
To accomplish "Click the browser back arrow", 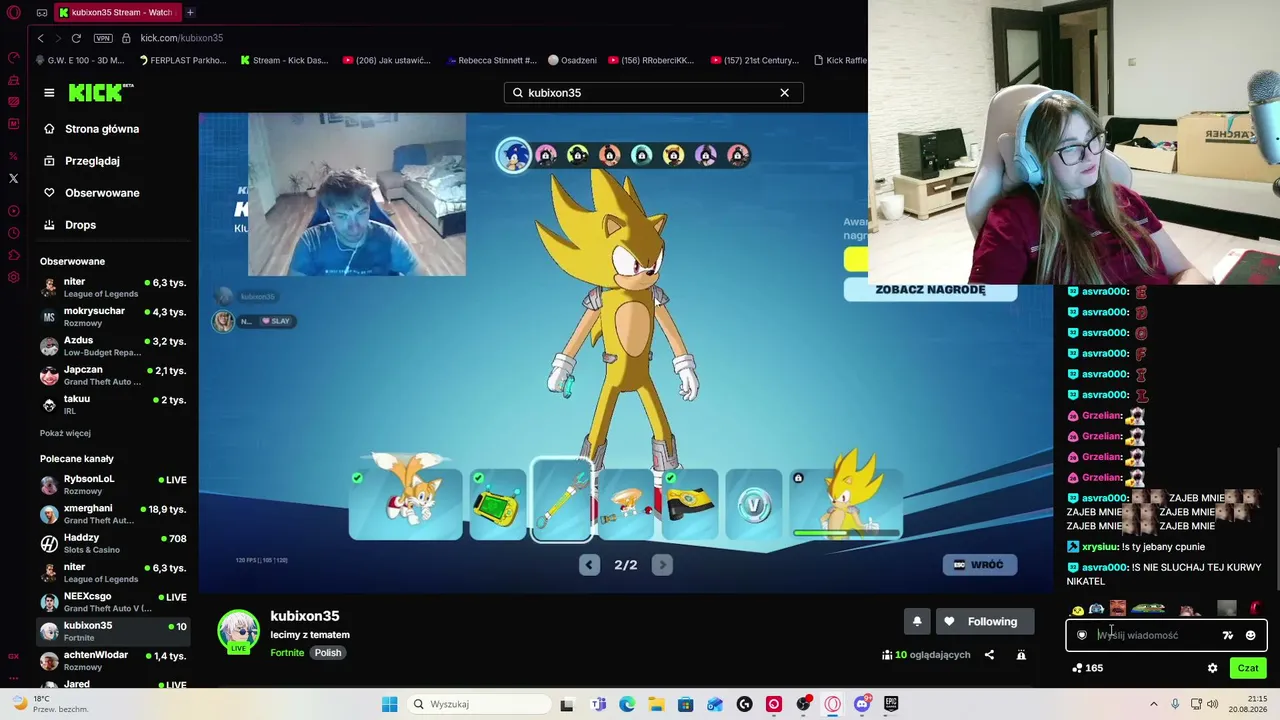I will [x=40, y=38].
